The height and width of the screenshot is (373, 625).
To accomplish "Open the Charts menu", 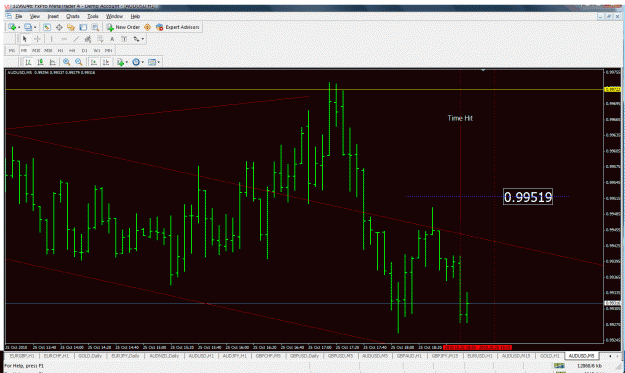I will 73,16.
